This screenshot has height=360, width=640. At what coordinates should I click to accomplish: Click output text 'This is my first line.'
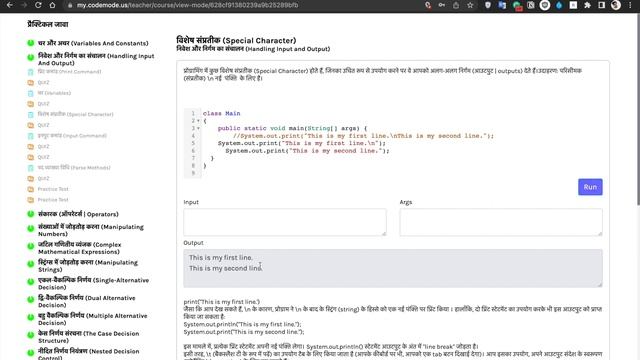coord(221,258)
